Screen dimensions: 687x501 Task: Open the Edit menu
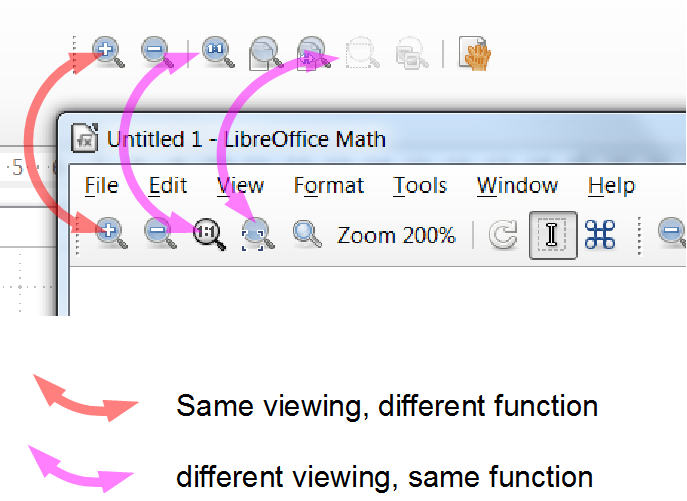tap(168, 186)
